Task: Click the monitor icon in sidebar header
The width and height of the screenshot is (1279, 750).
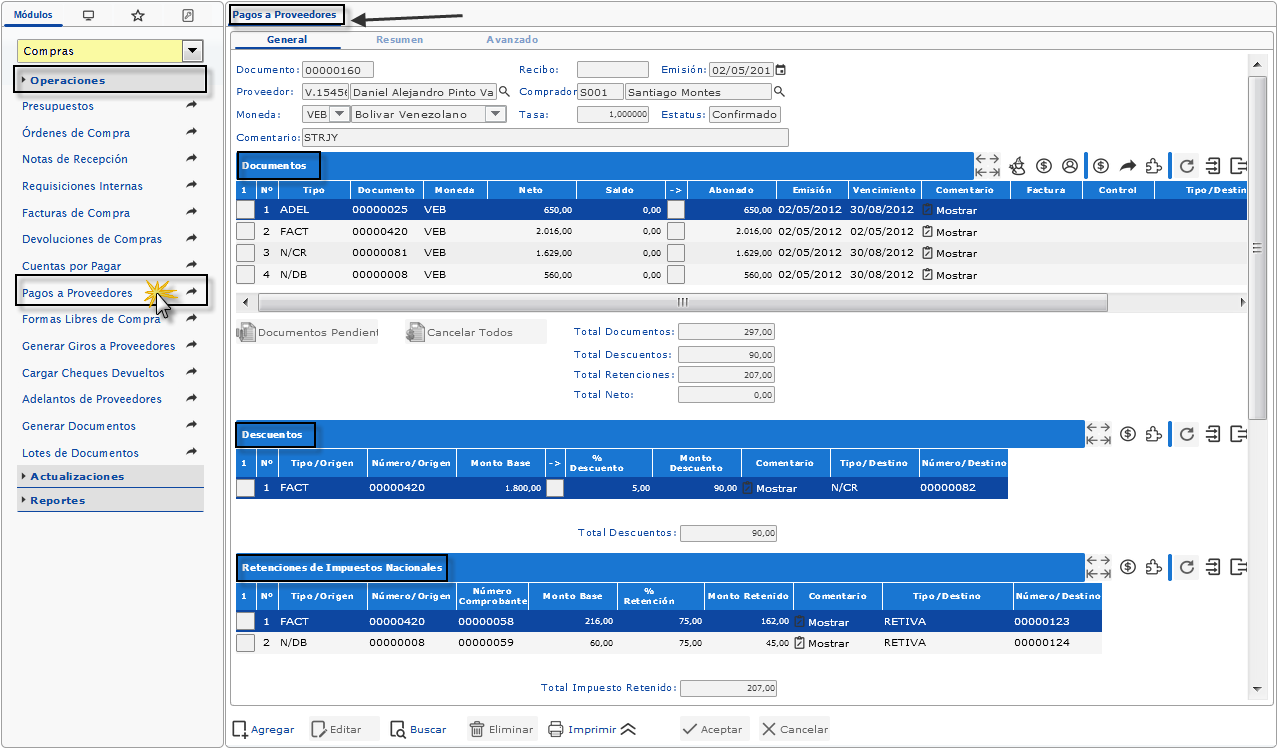Action: [89, 16]
